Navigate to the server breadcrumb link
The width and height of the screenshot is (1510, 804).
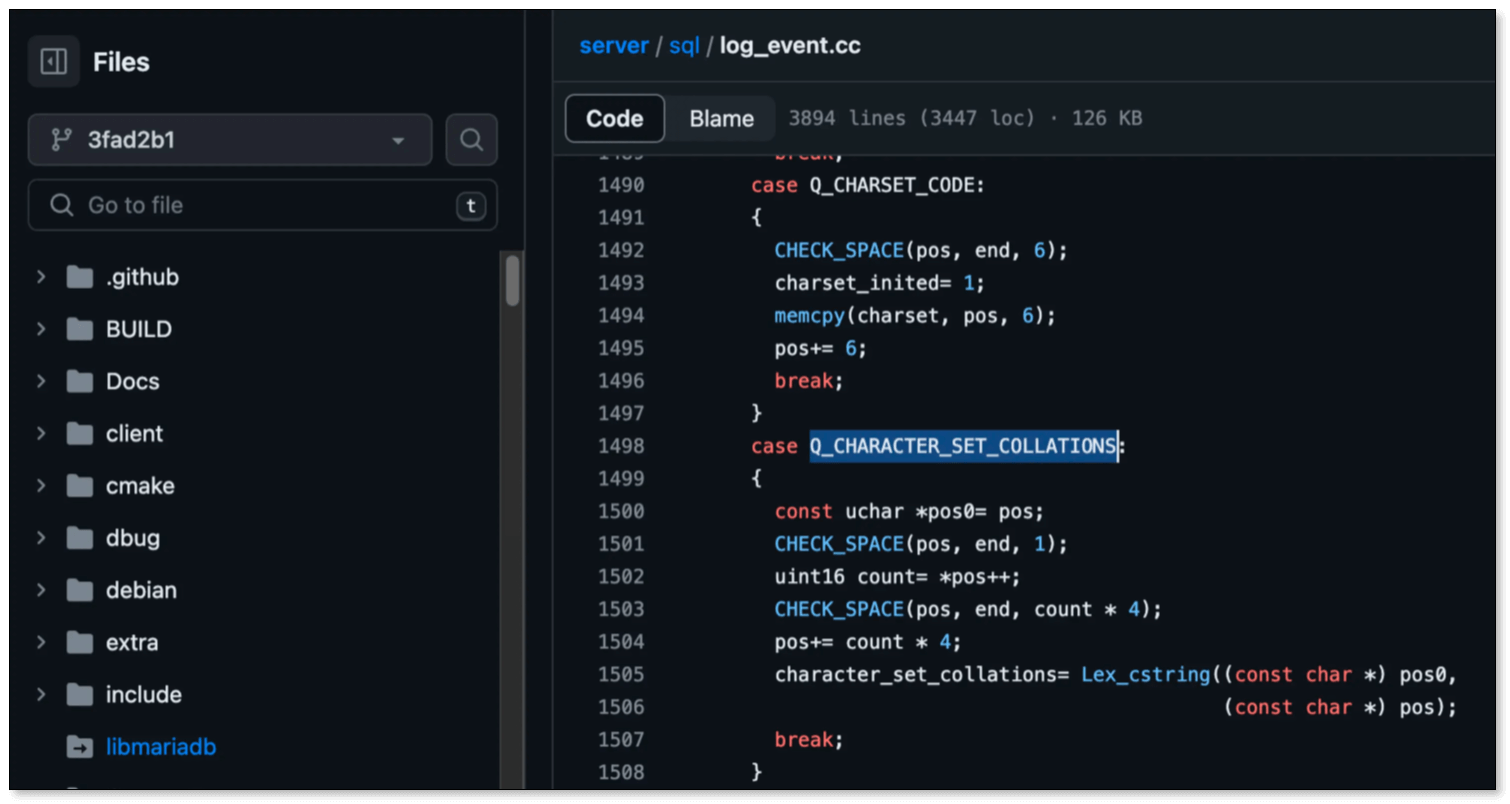point(613,45)
